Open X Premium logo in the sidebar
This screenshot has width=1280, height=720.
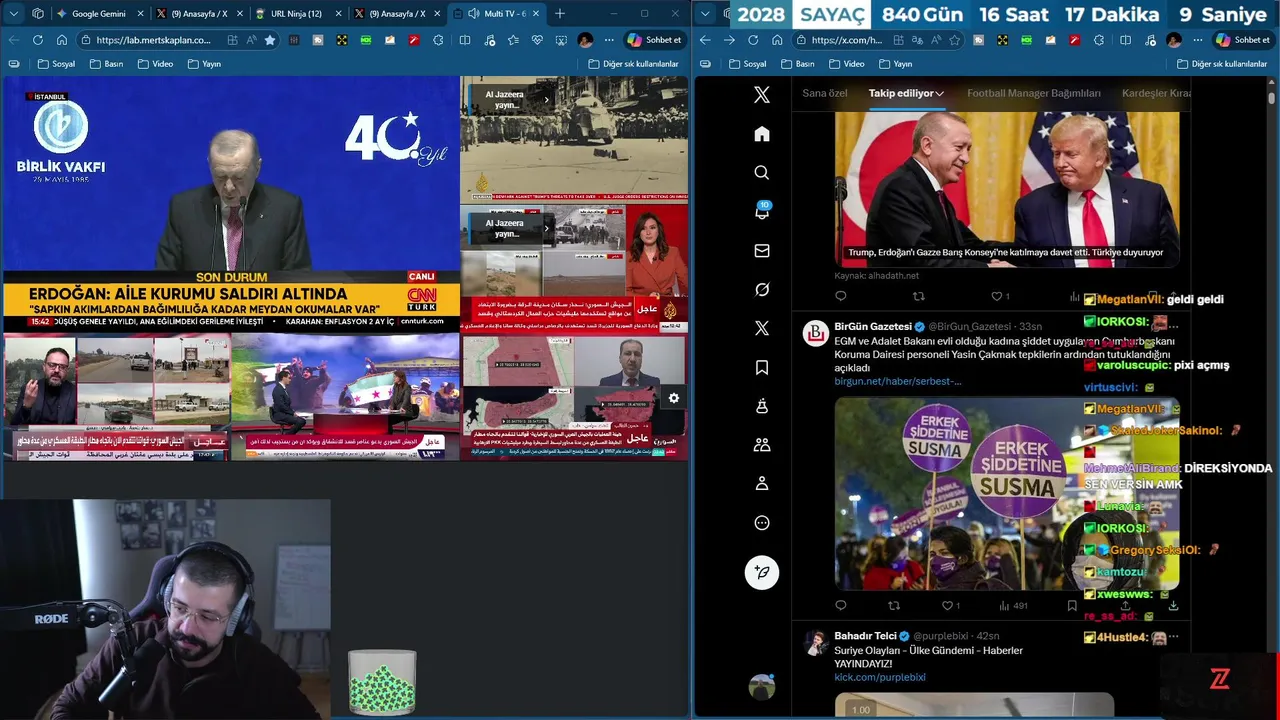pyautogui.click(x=762, y=328)
